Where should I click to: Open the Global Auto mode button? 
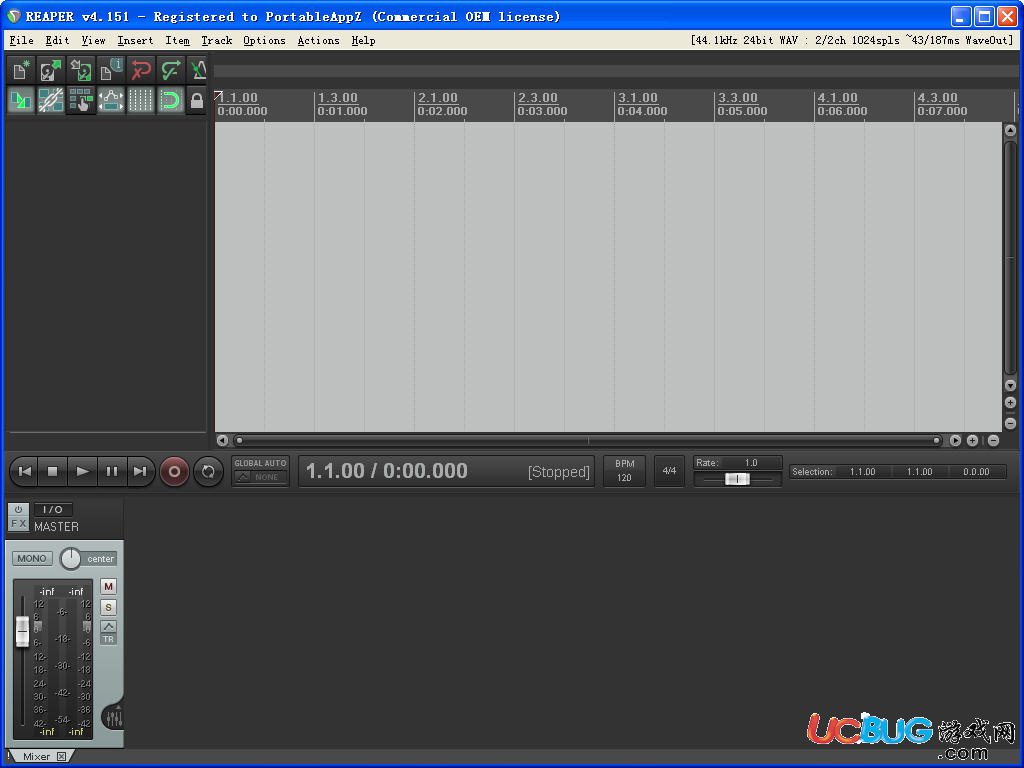point(261,470)
